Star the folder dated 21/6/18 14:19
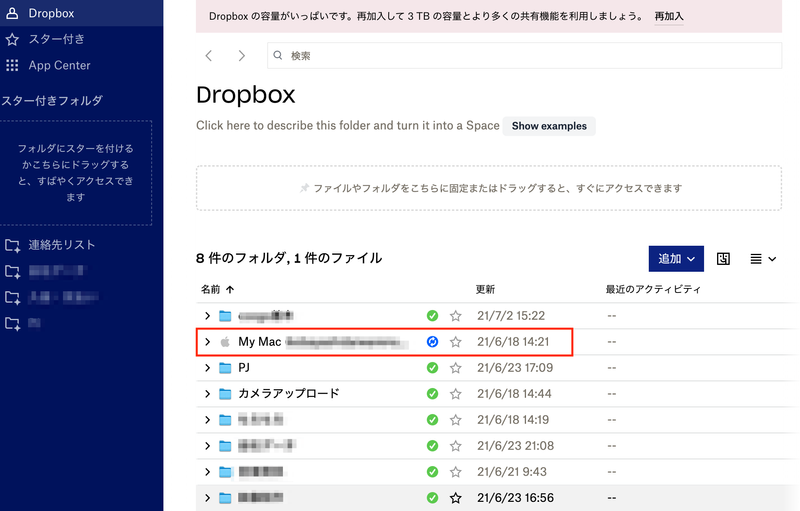Viewport: 800px width, 511px height. pos(456,420)
